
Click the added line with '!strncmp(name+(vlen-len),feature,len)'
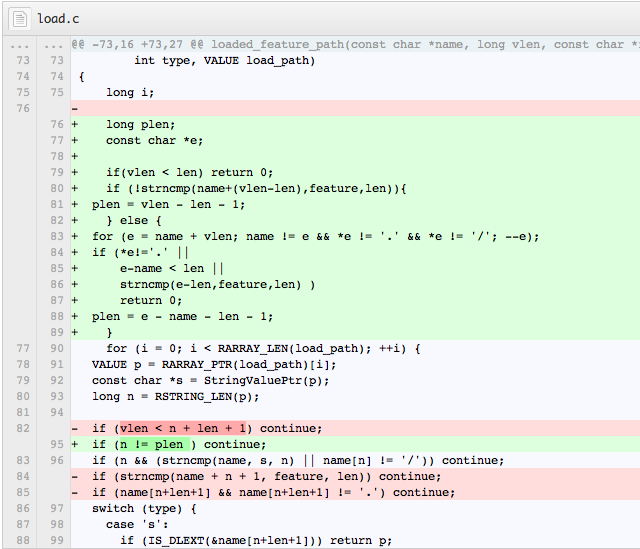coord(256,188)
